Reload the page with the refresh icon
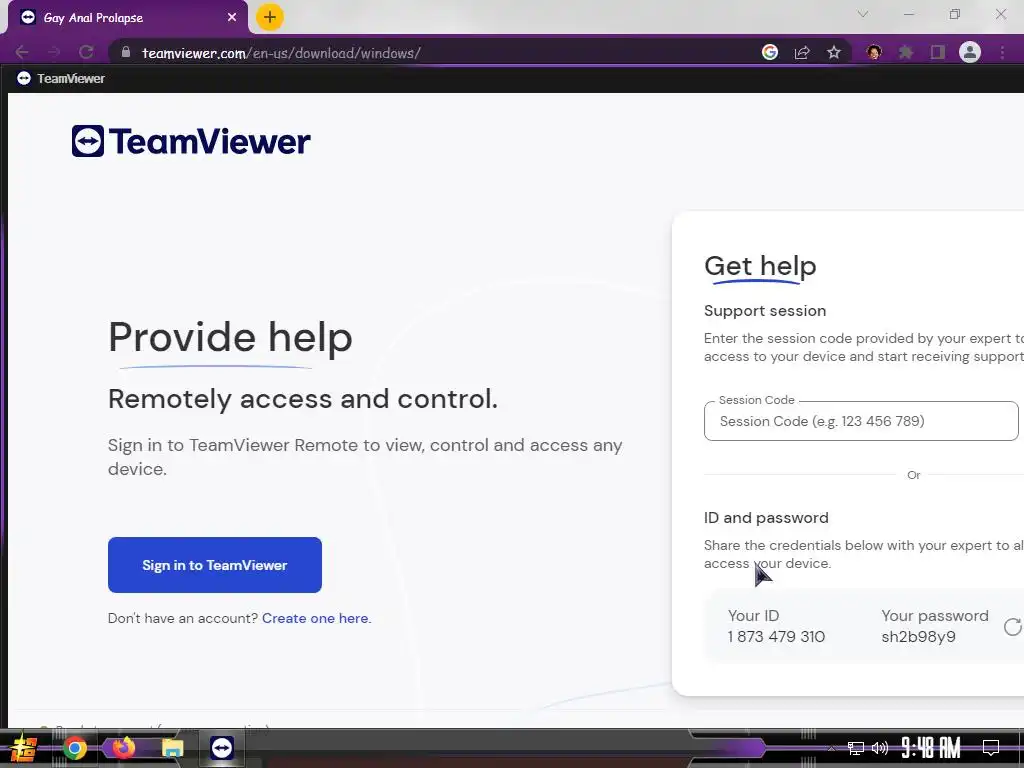 click(86, 52)
